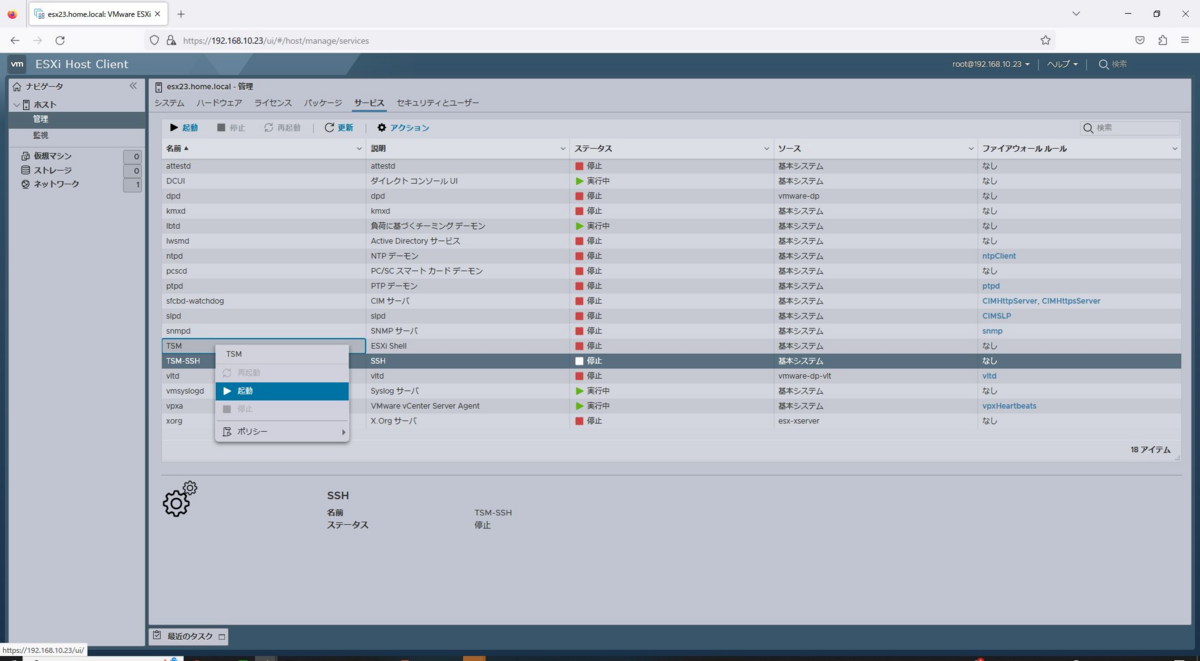Open the vpxHeartbeats firewall rule link
The image size is (1200, 661).
coord(1009,406)
